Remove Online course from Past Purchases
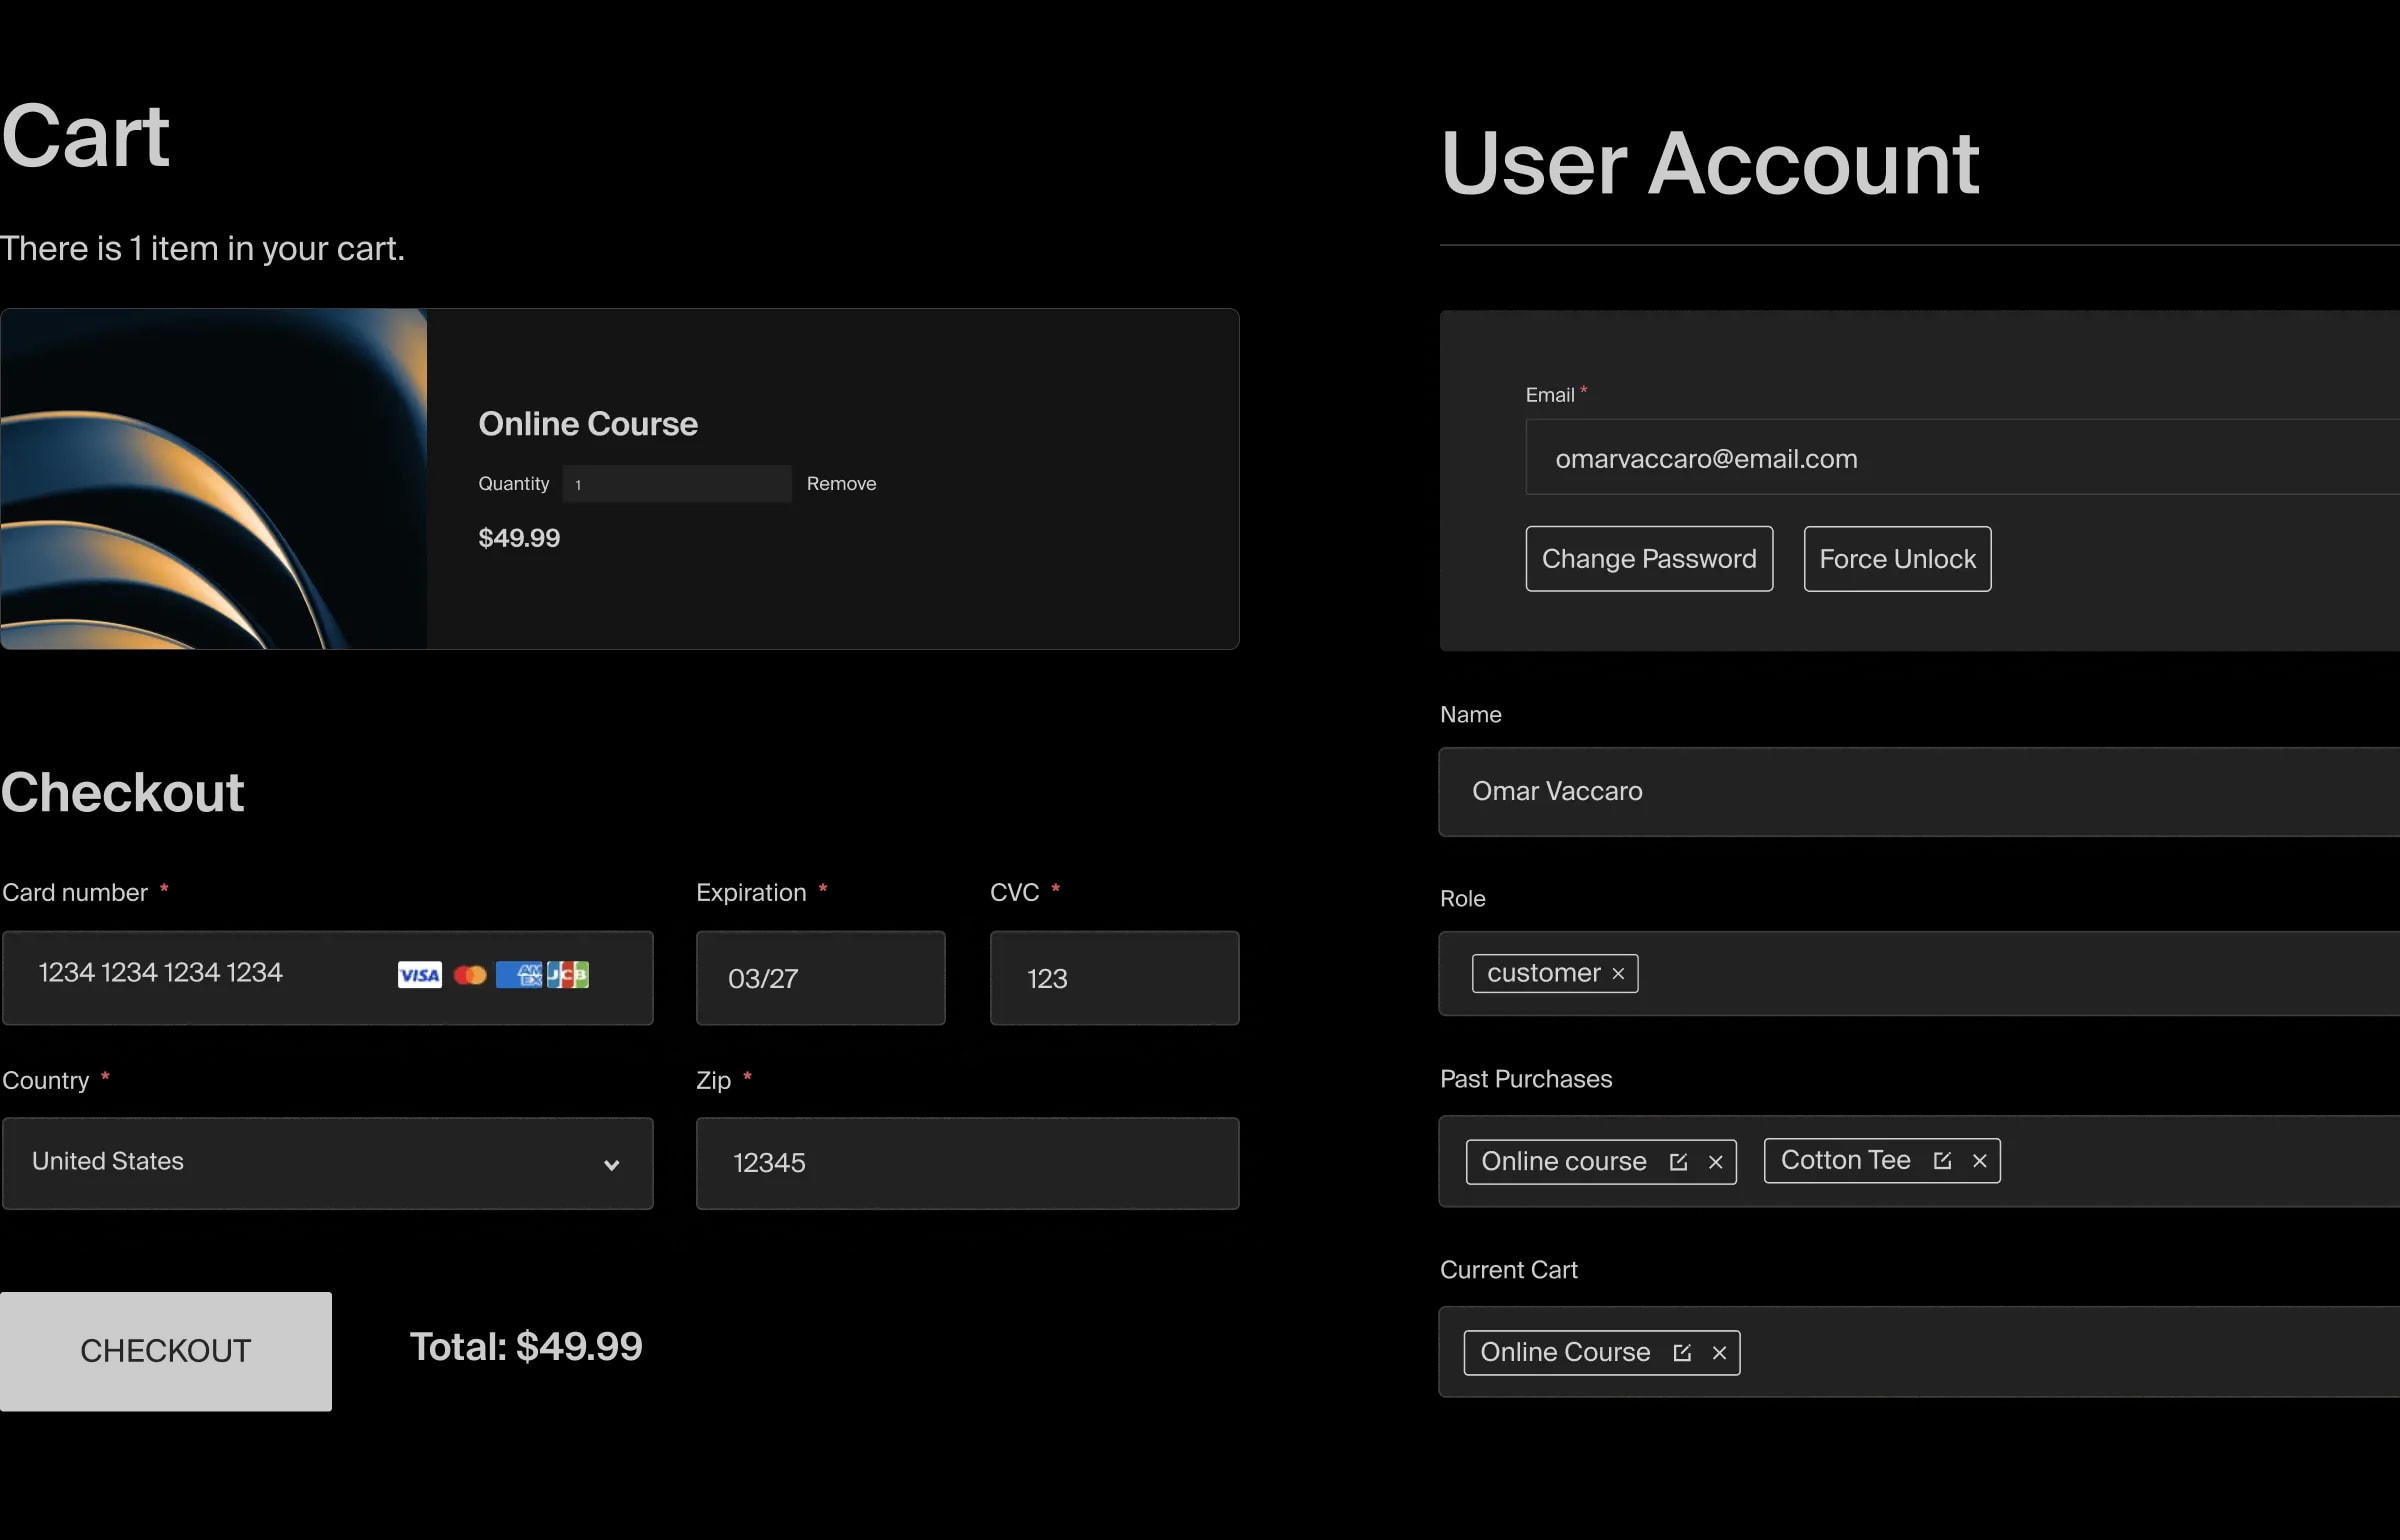Screen dimensions: 2400x1540 (x=1716, y=1161)
